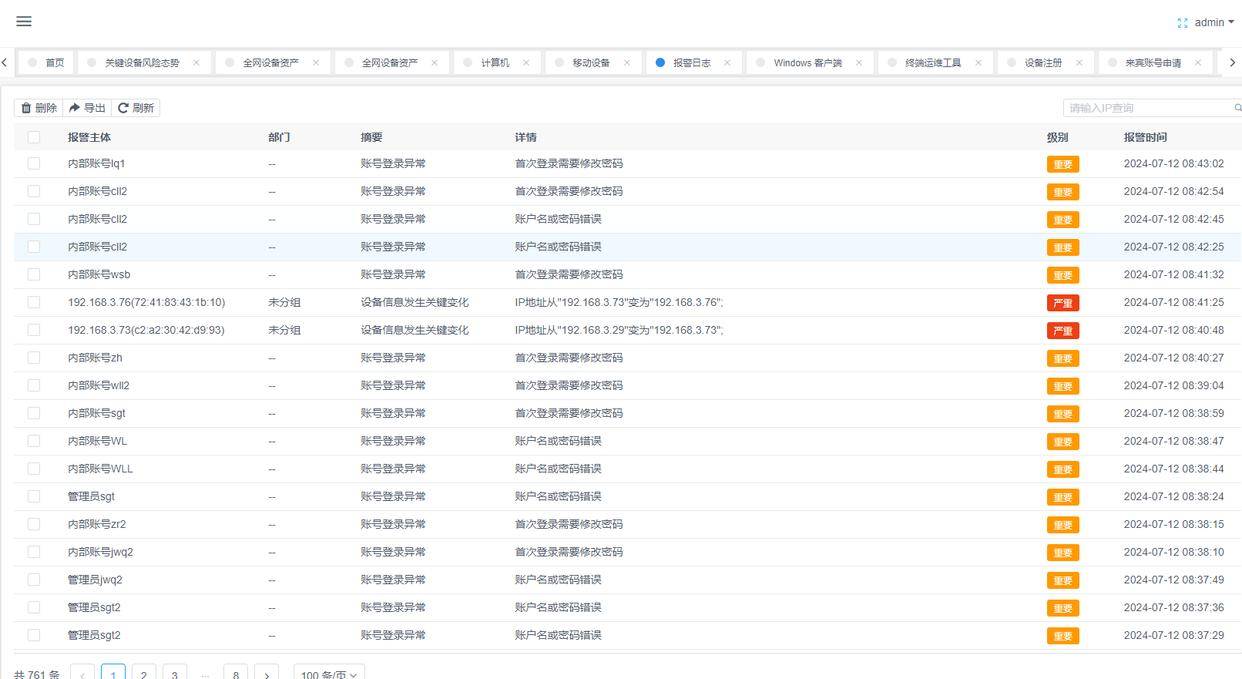The width and height of the screenshot is (1242, 679).
Task: Click the 重要 badge for 内部账号wsb row
Action: pyautogui.click(x=1063, y=275)
